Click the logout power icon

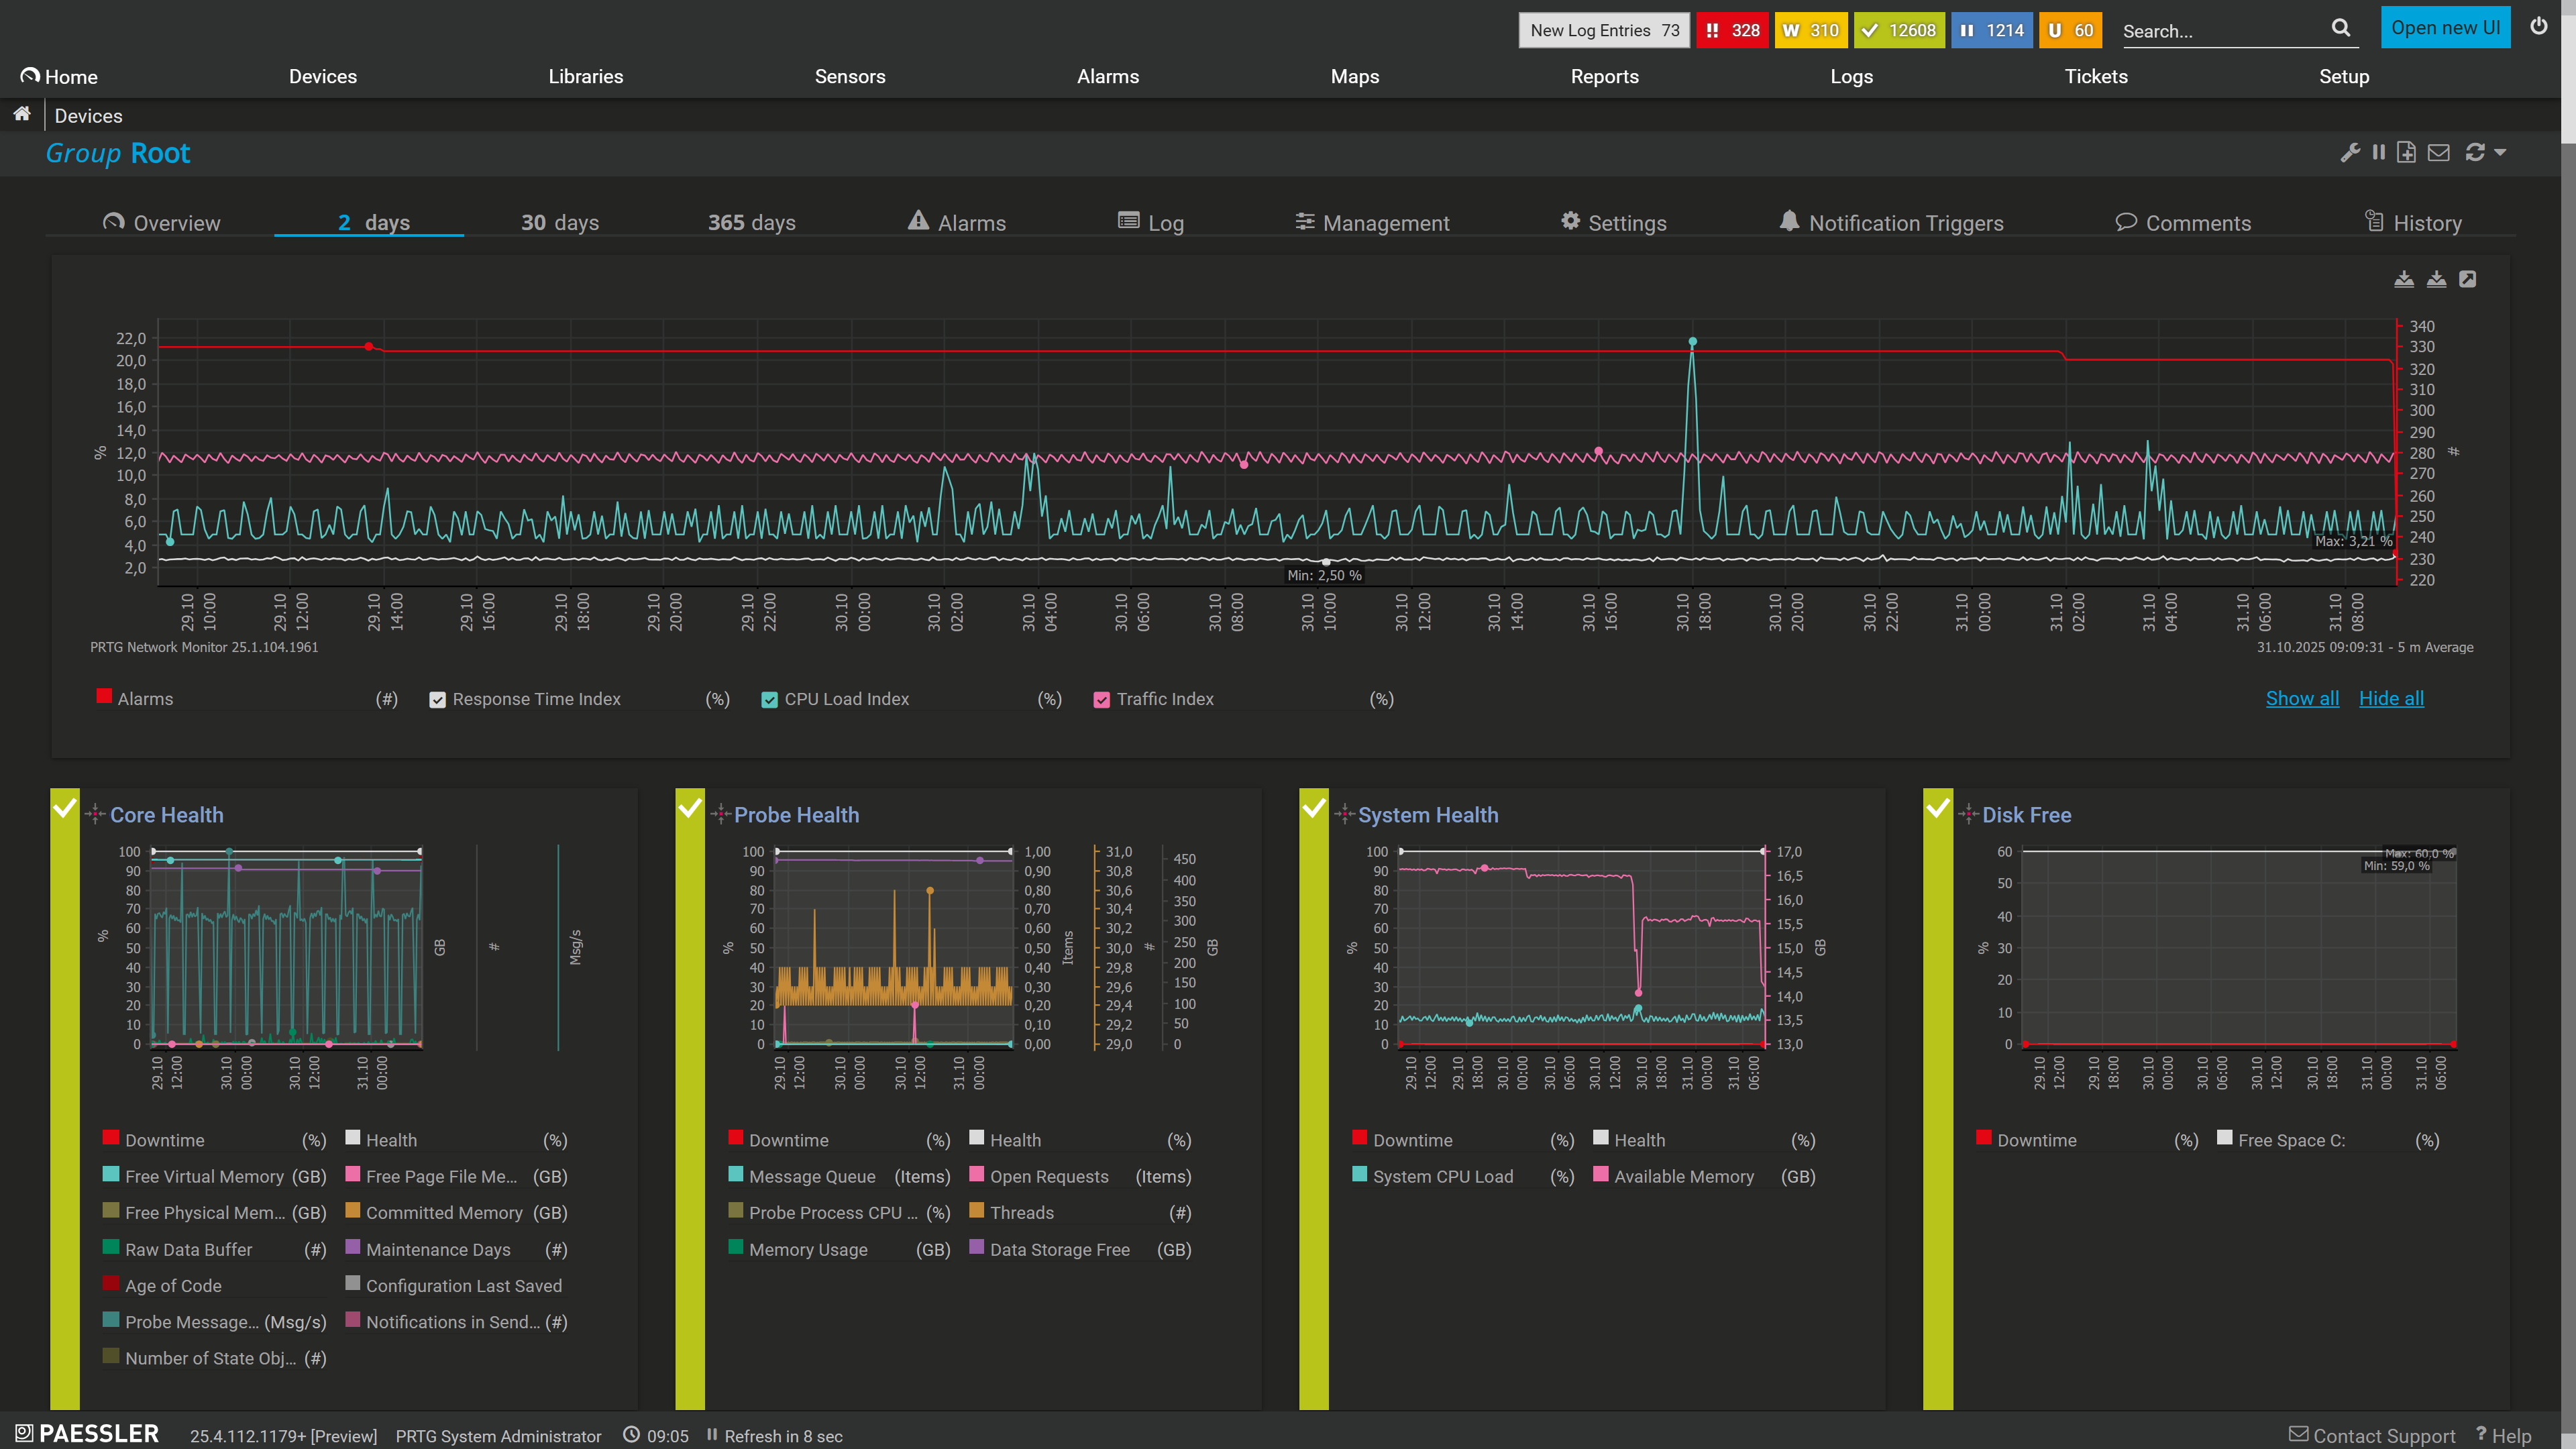[x=2539, y=27]
